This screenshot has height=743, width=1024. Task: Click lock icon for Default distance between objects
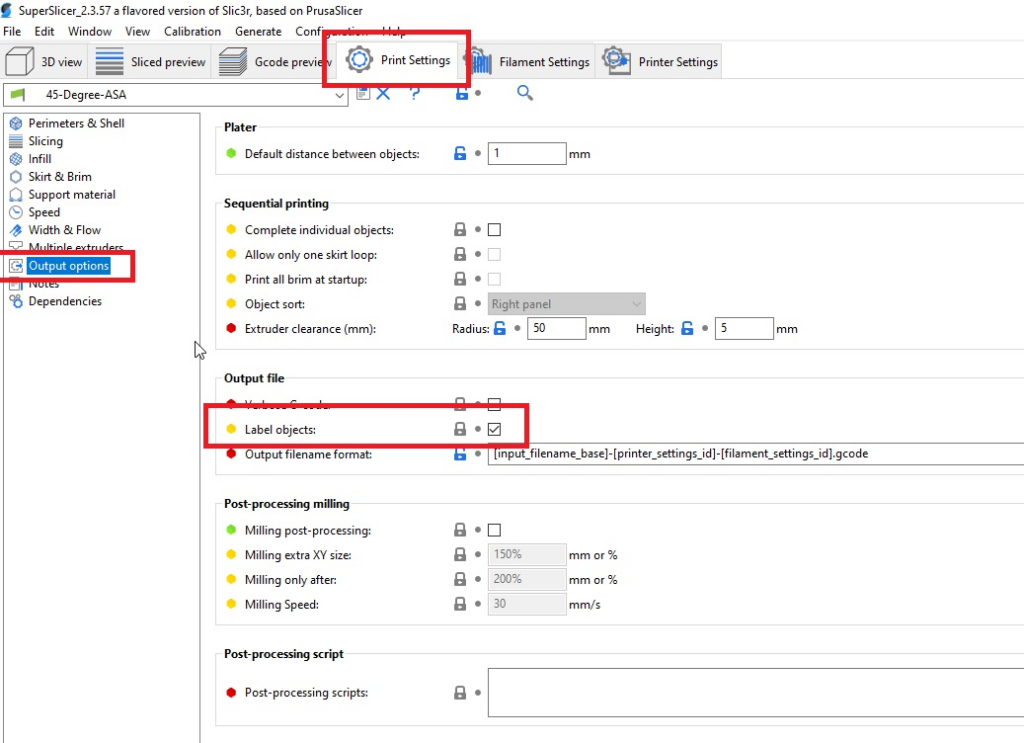click(x=460, y=153)
